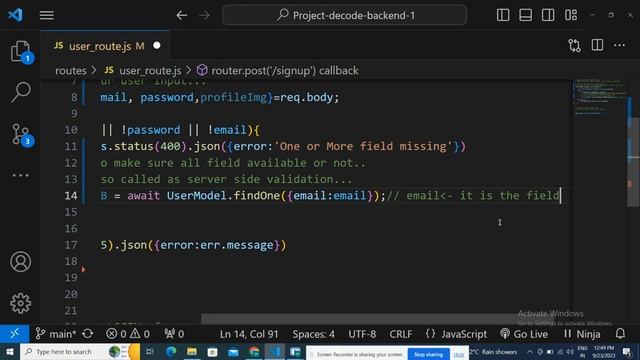Open the editor More Actions ellipsis
Image resolution: width=640 pixels, height=360 pixels.
click(620, 45)
